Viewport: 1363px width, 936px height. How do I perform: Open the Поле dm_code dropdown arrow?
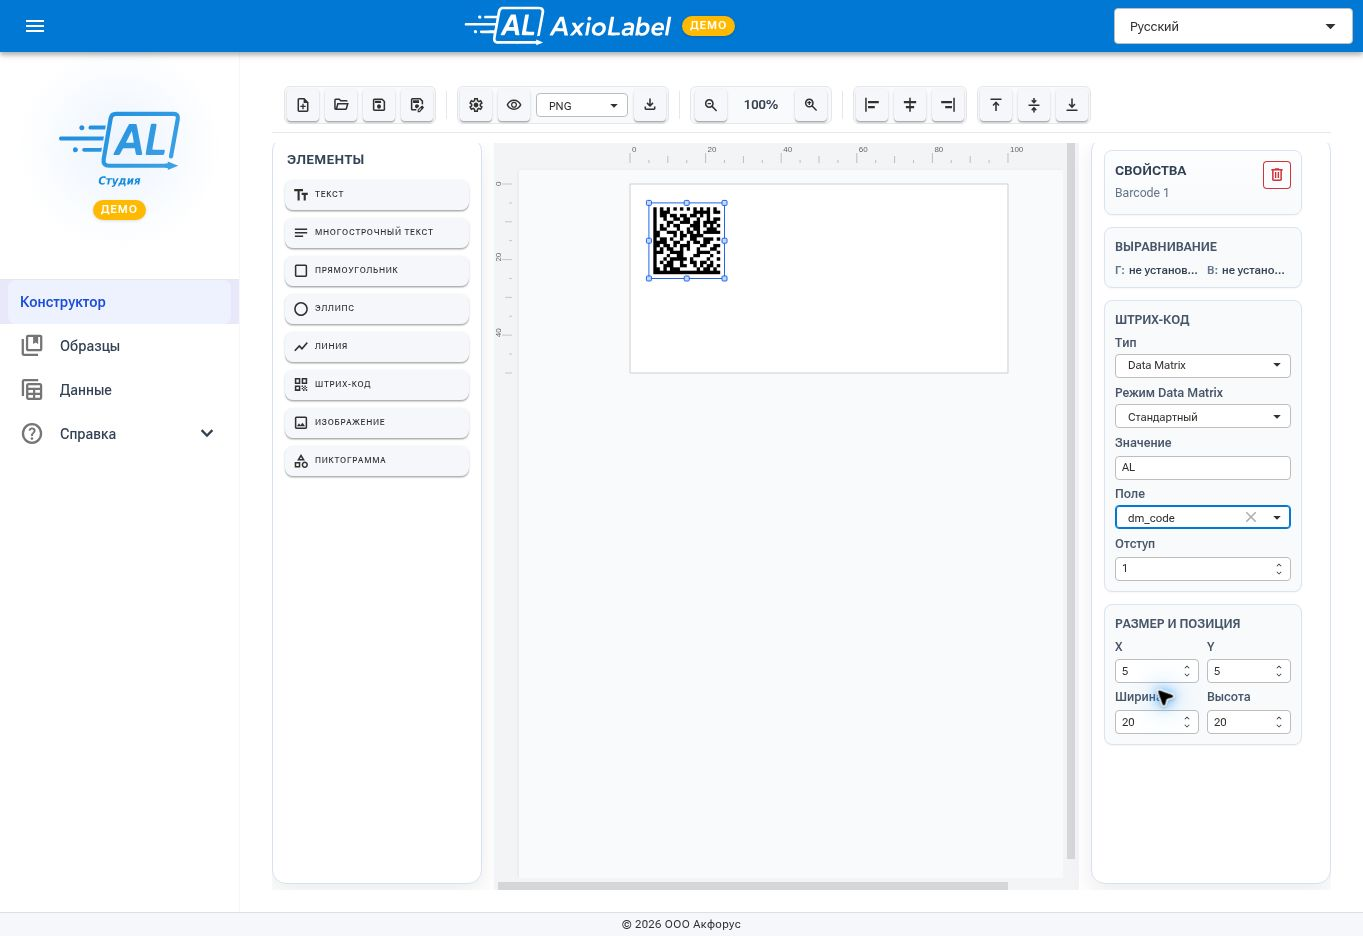coord(1277,517)
